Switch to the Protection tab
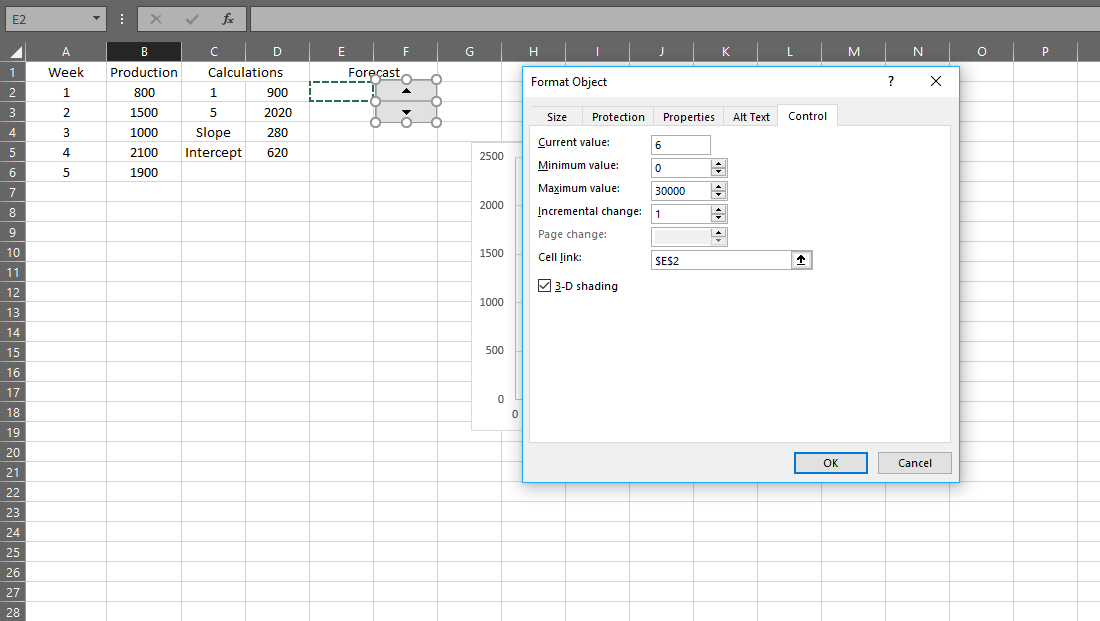1100x621 pixels. tap(618, 117)
